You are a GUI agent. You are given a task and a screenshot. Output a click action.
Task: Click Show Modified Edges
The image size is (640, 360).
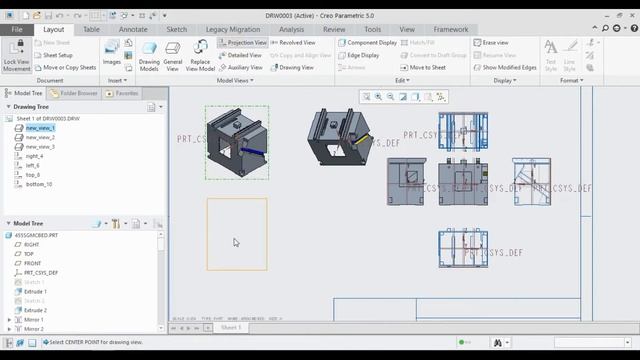pyautogui.click(x=505, y=67)
